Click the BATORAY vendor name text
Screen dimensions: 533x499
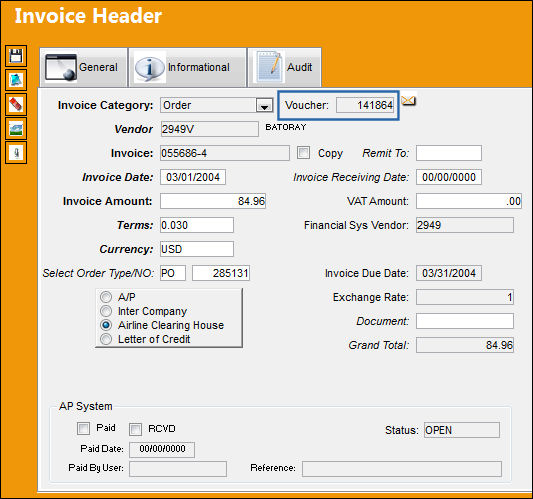(x=286, y=127)
